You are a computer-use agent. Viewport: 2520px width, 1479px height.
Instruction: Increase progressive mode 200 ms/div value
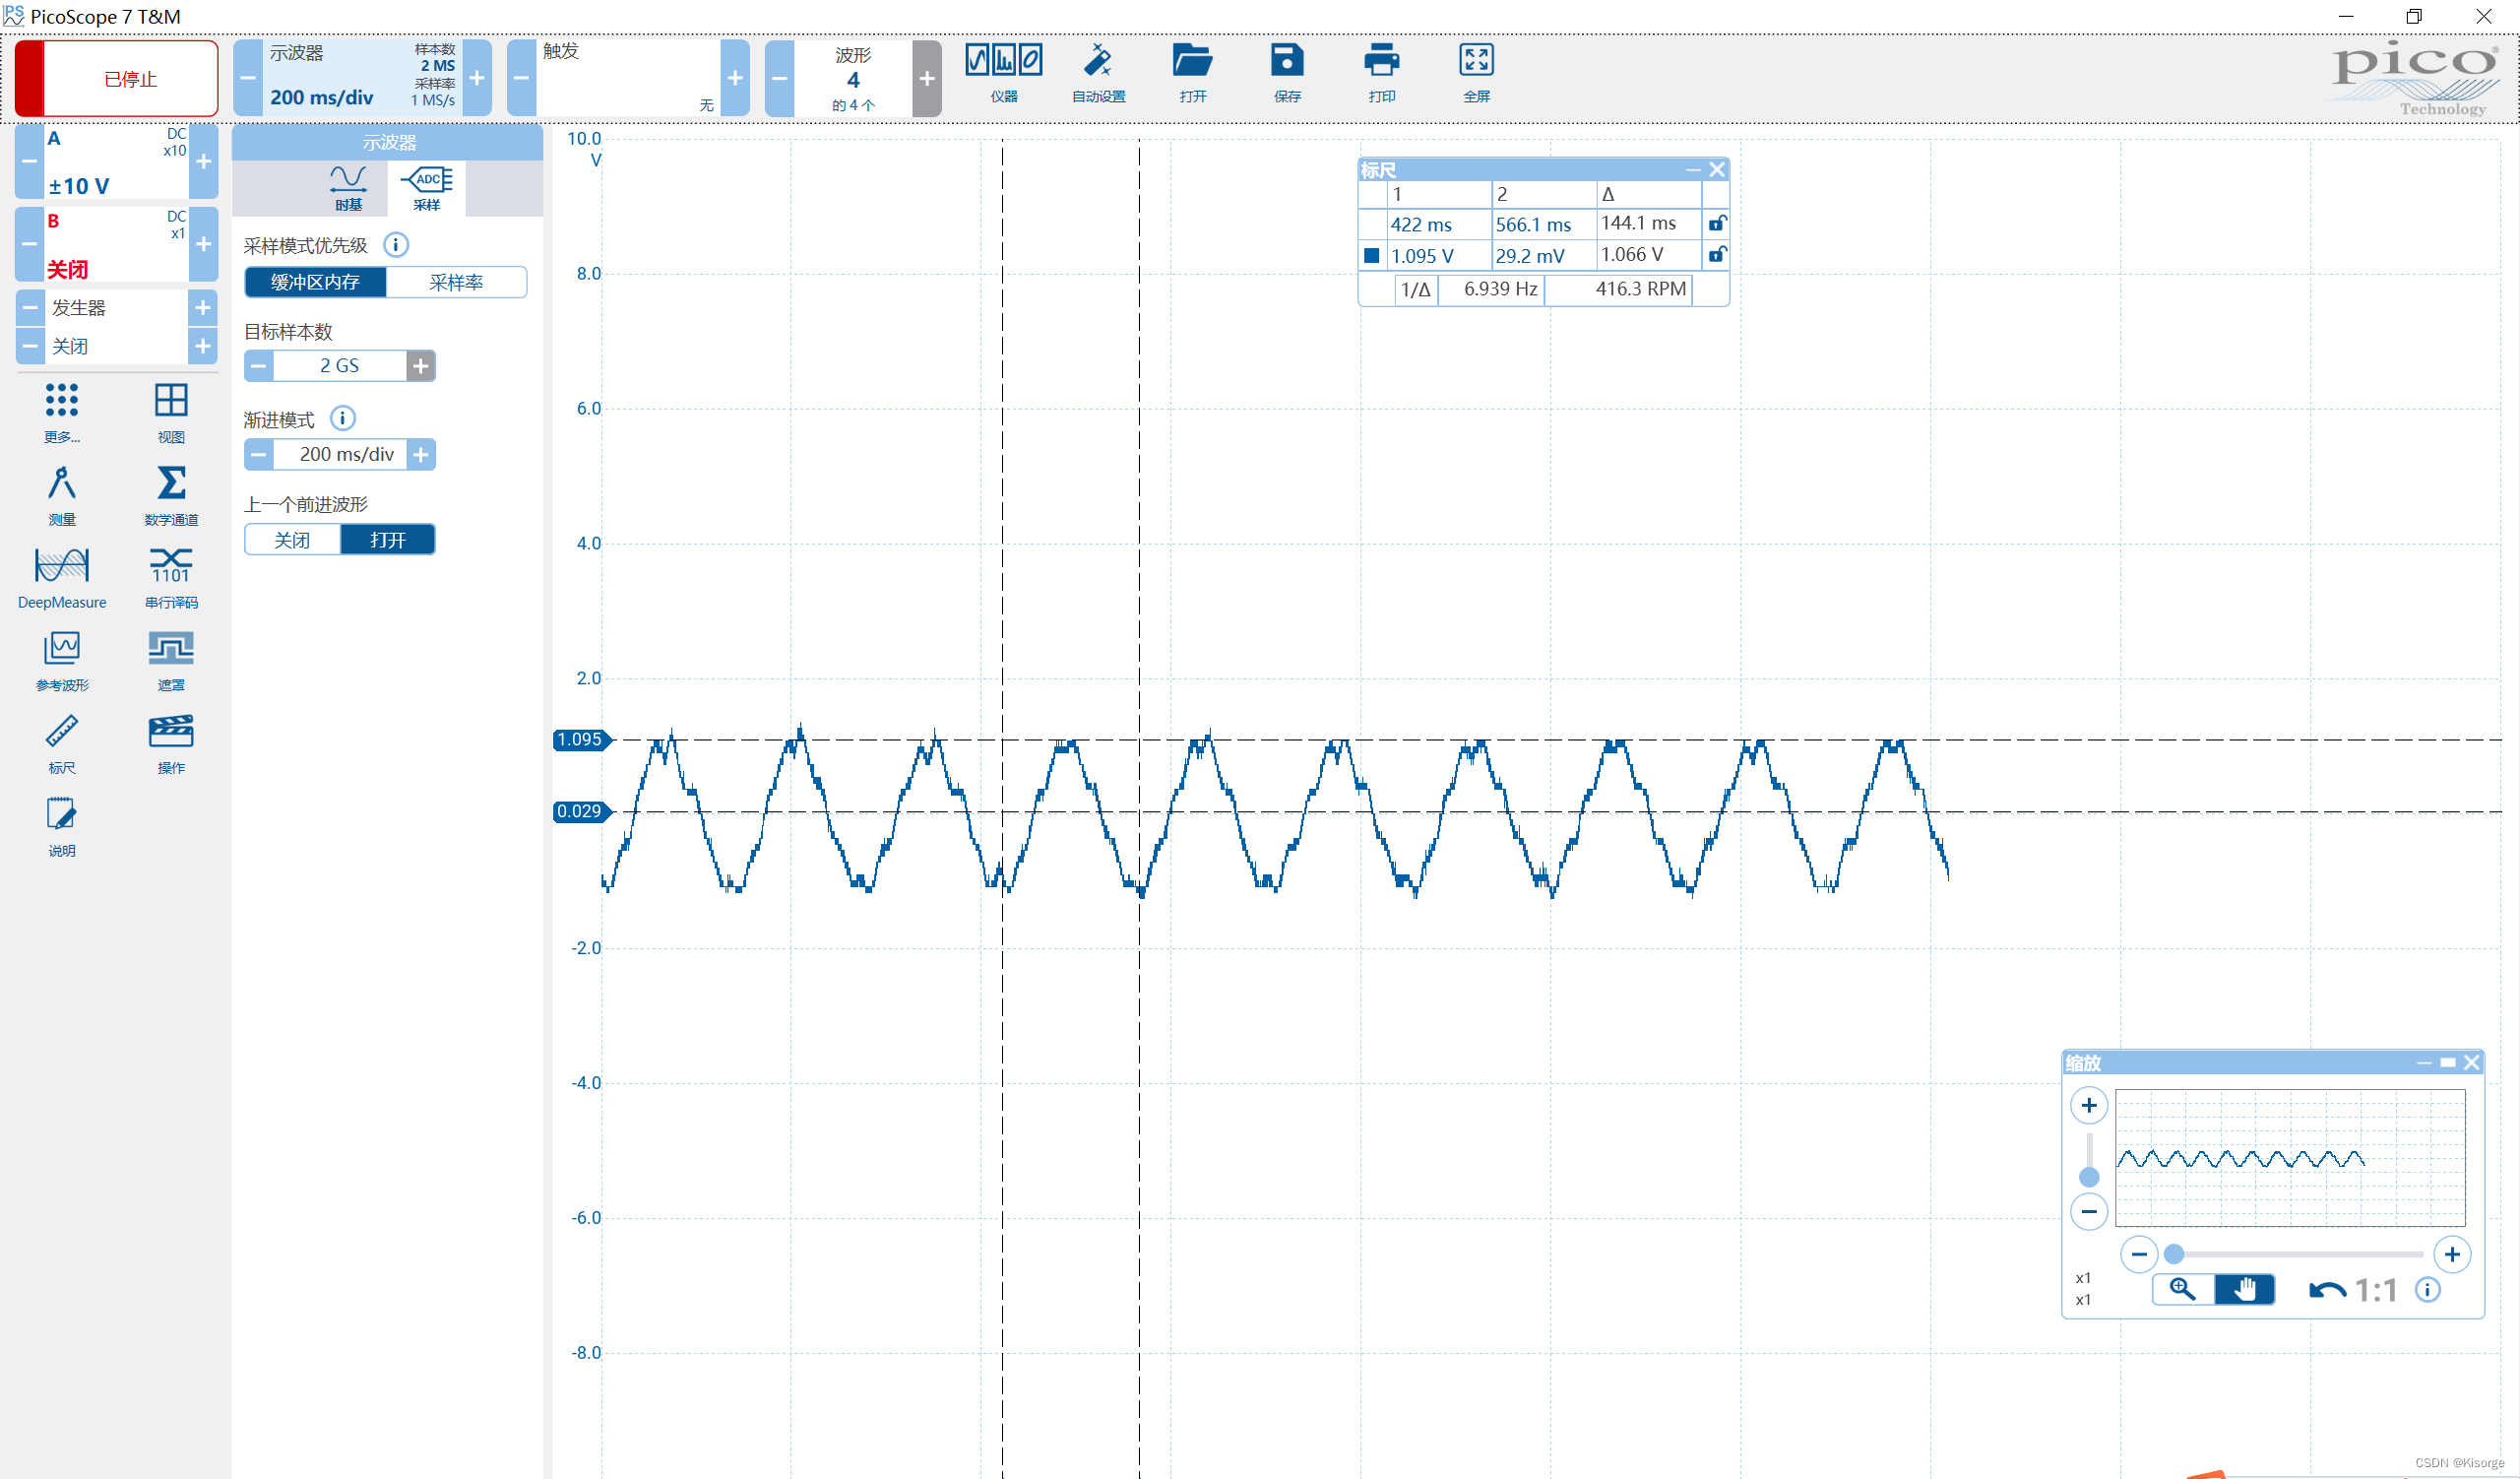click(x=421, y=455)
